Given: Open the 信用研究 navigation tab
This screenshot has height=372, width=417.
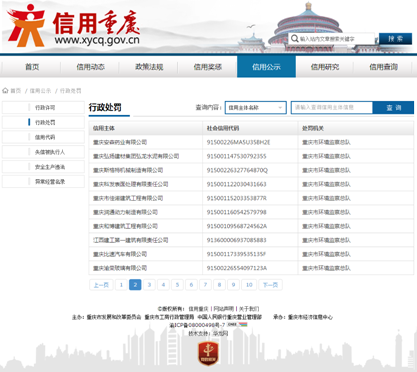Looking at the screenshot, I should (x=325, y=67).
